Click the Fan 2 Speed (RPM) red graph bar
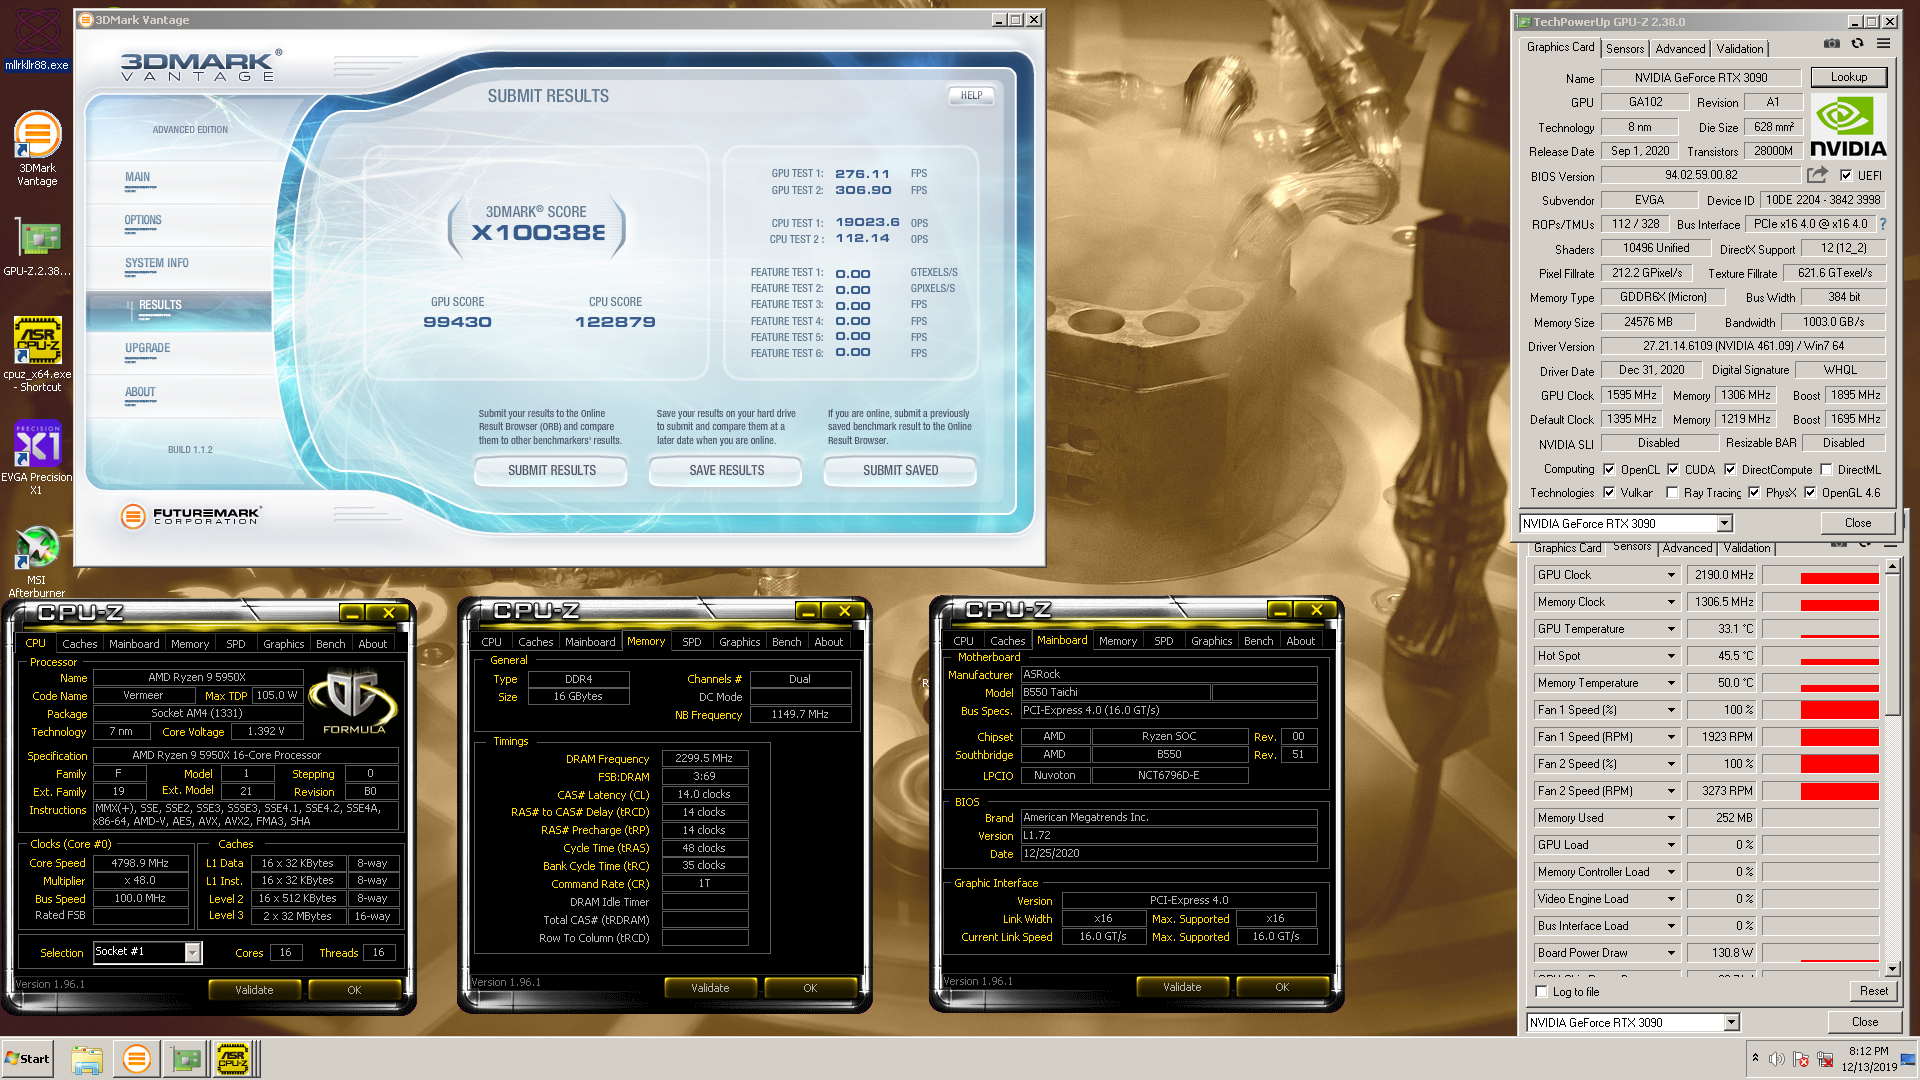This screenshot has height=1080, width=1920. [1840, 791]
